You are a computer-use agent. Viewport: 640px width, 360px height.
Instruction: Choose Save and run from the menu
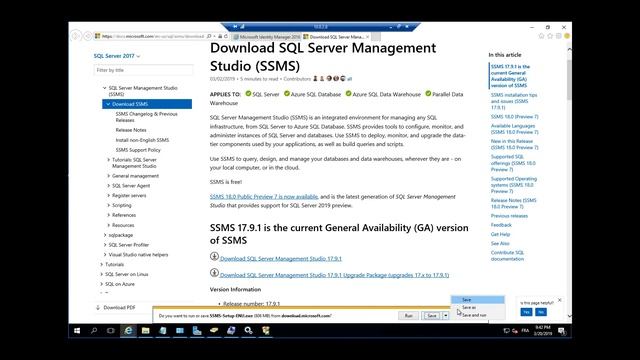478,315
